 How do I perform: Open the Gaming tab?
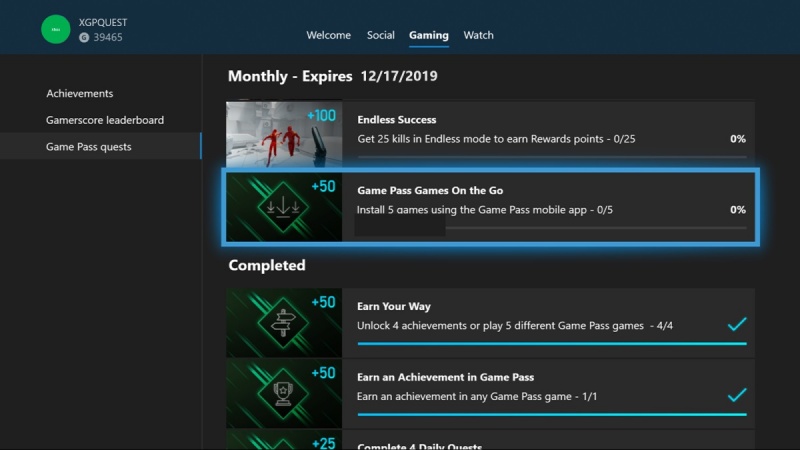click(x=429, y=35)
